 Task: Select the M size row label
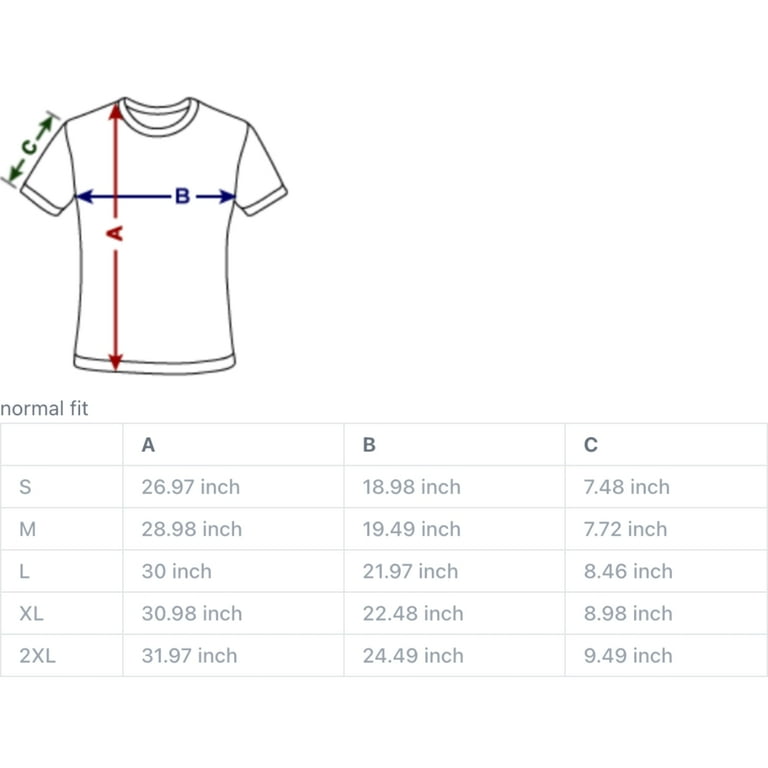pyautogui.click(x=27, y=529)
